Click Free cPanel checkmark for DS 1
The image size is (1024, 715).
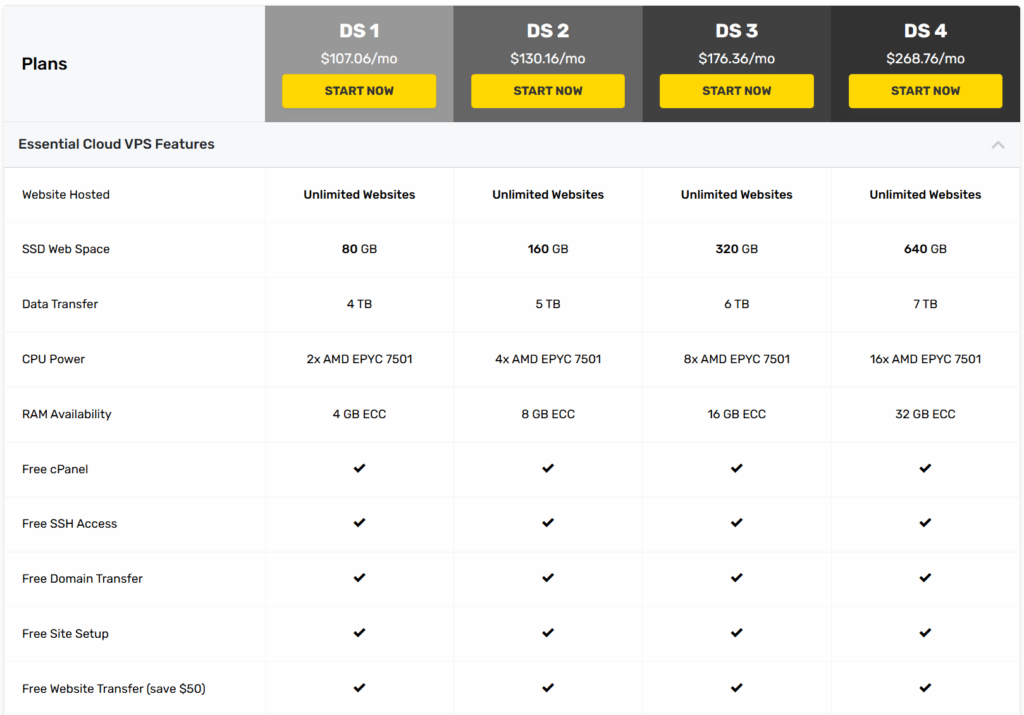[359, 468]
